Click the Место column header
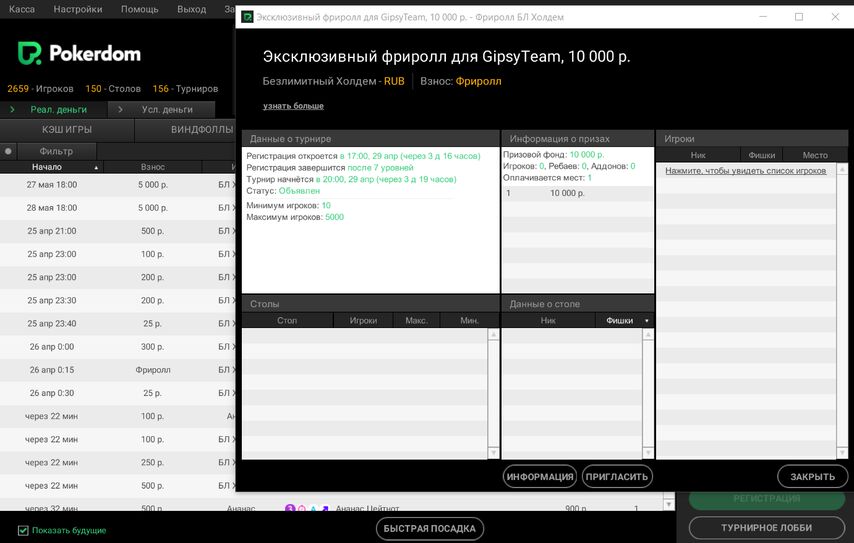The image size is (854, 543). pyautogui.click(x=815, y=155)
